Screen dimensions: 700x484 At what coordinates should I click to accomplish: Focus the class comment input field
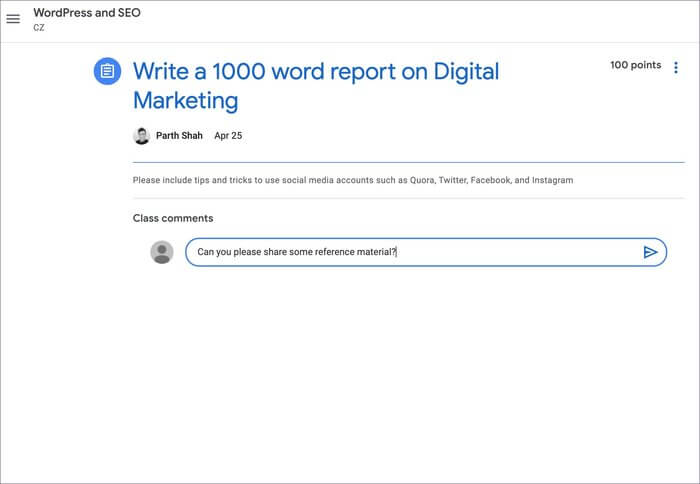point(500,252)
